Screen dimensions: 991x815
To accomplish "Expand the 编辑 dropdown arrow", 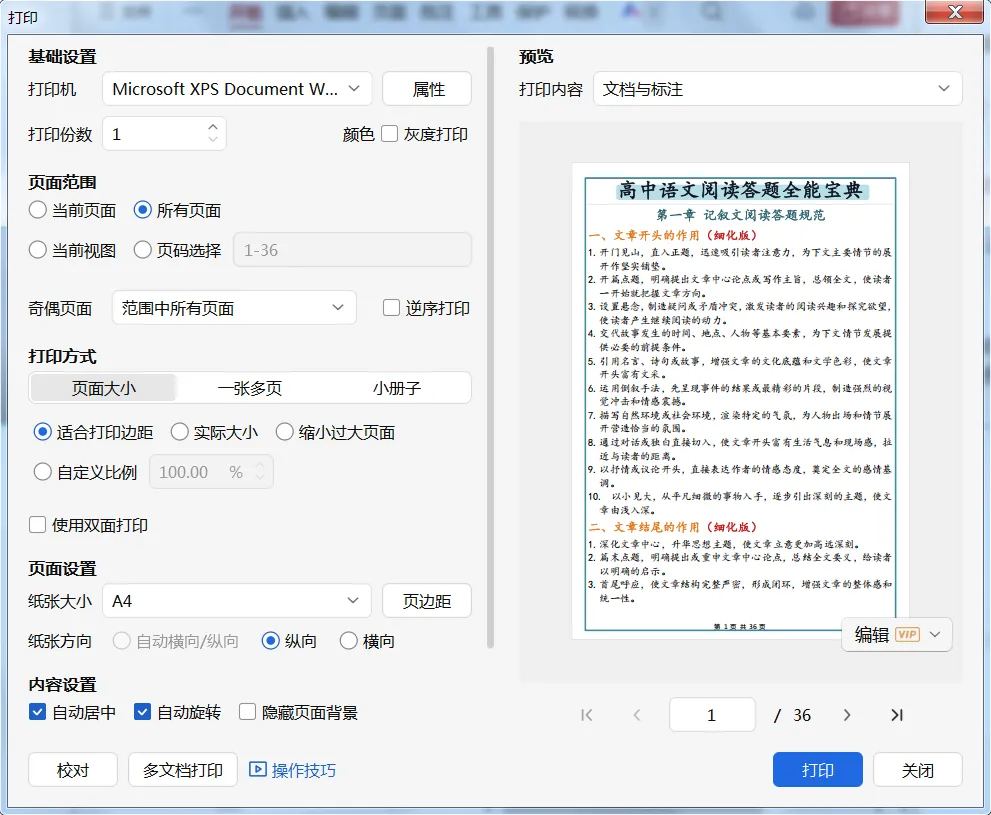I will tap(935, 634).
